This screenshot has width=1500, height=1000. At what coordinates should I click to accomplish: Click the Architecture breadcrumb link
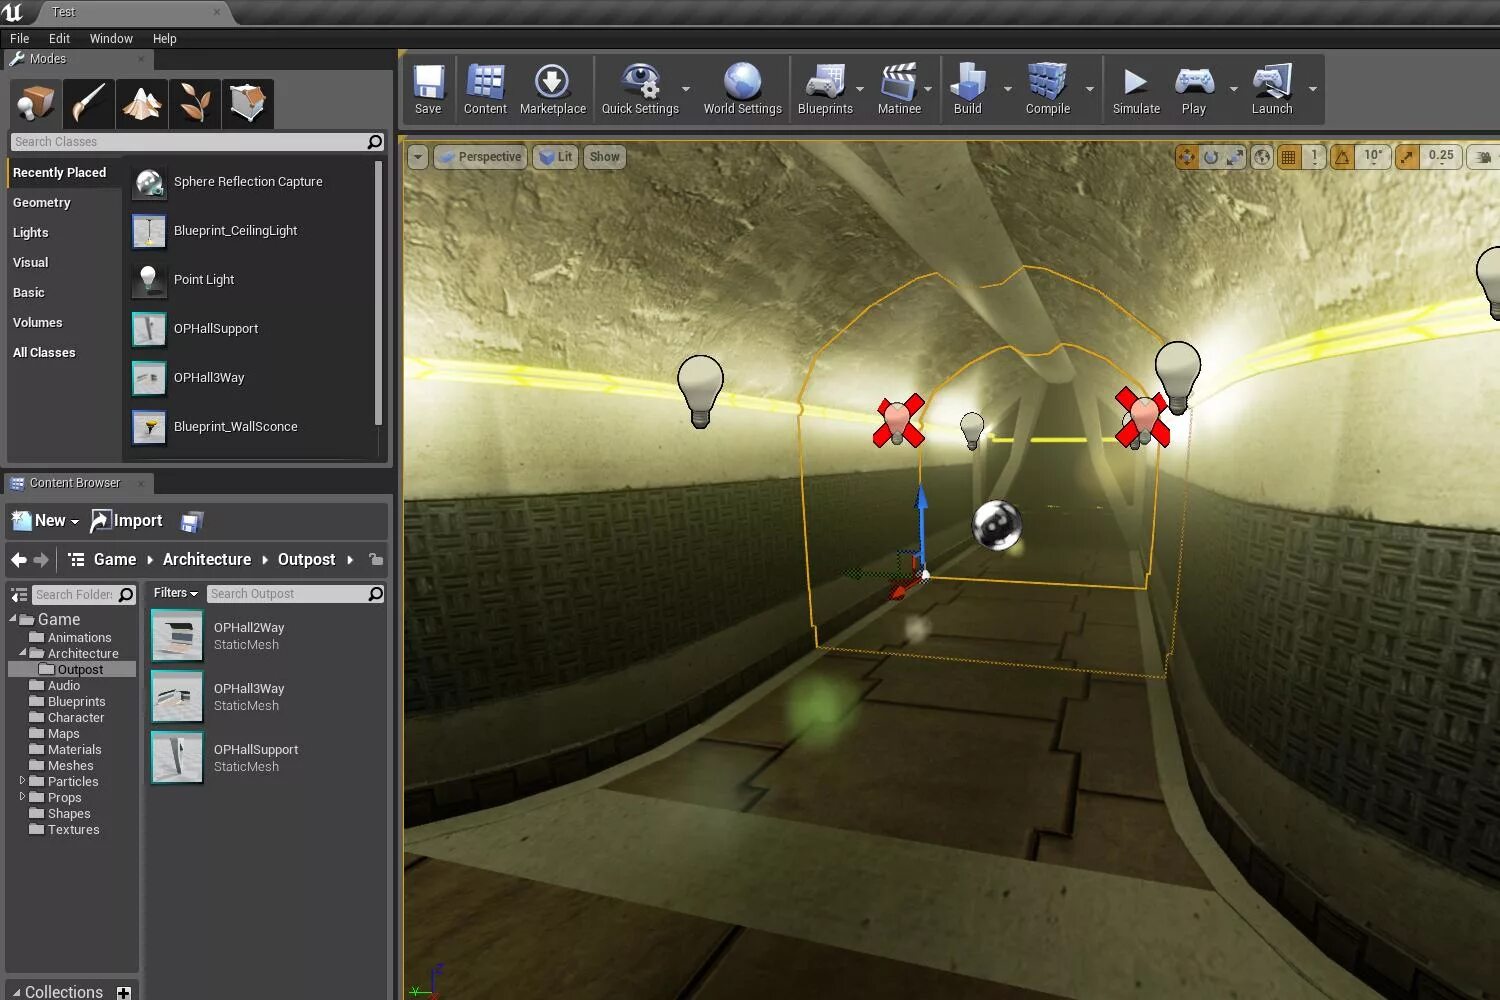[x=206, y=559]
